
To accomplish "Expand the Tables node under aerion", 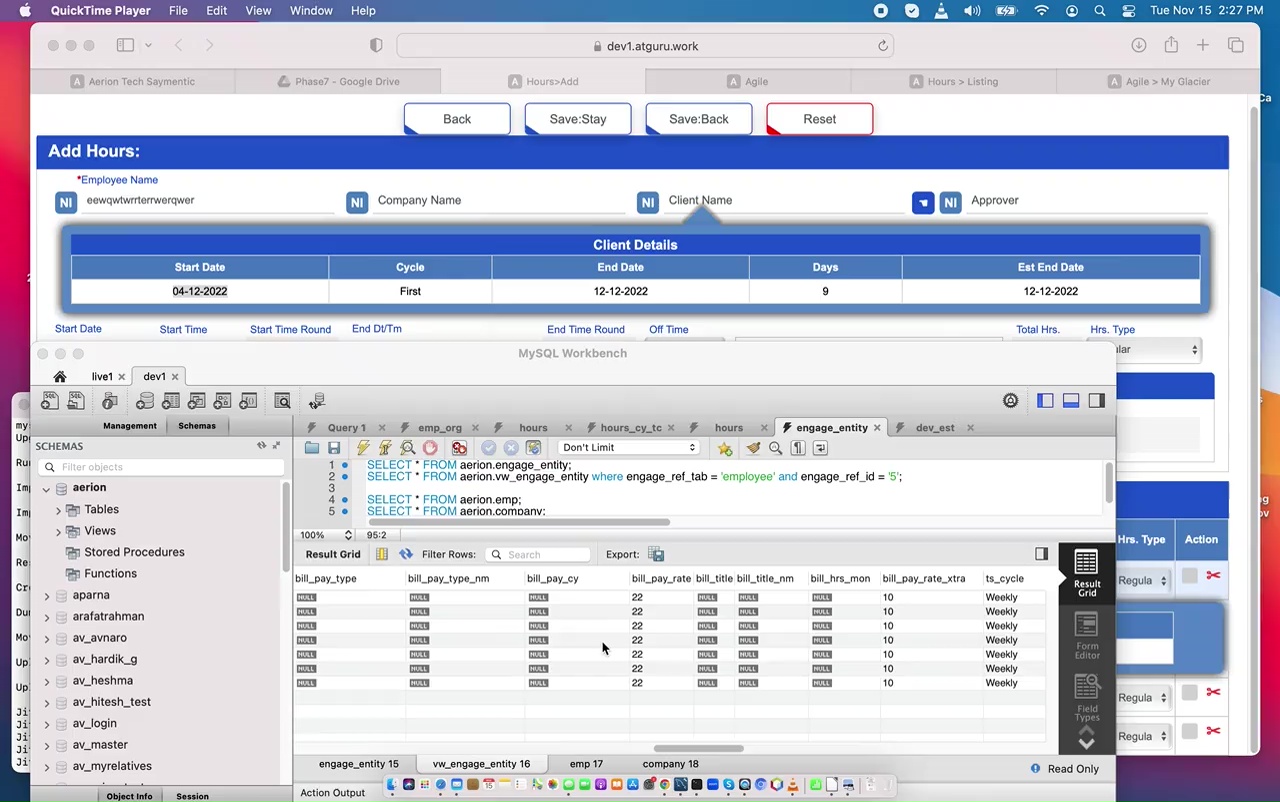I will pos(59,510).
